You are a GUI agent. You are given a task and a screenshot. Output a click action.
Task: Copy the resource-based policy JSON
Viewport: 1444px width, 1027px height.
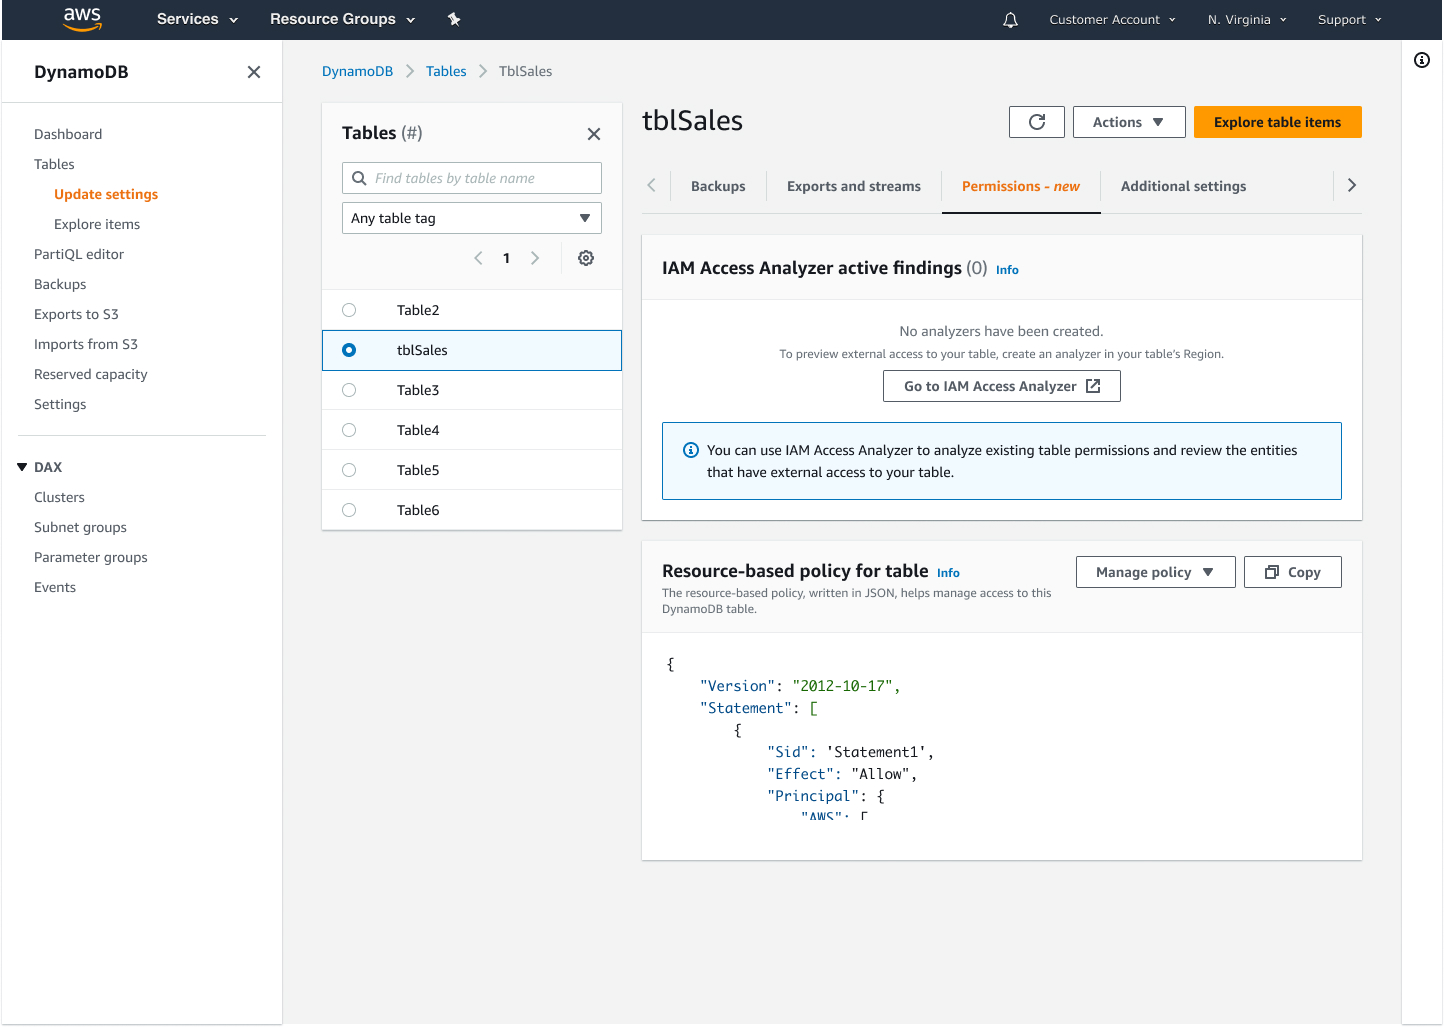1292,571
